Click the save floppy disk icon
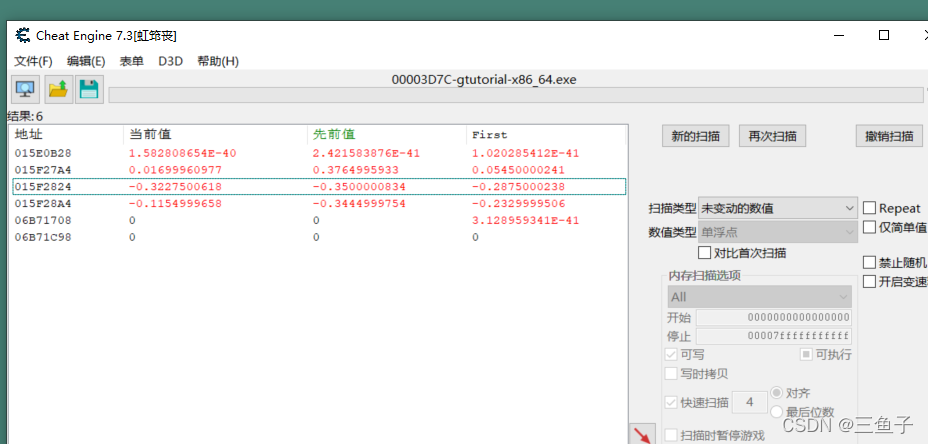Screen dimensions: 928x444 (89, 89)
